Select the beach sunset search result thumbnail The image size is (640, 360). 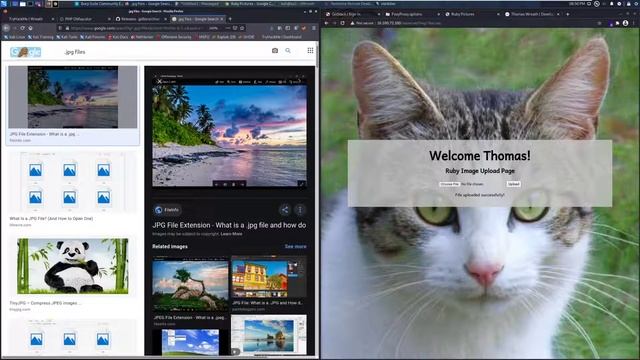pyautogui.click(x=73, y=97)
